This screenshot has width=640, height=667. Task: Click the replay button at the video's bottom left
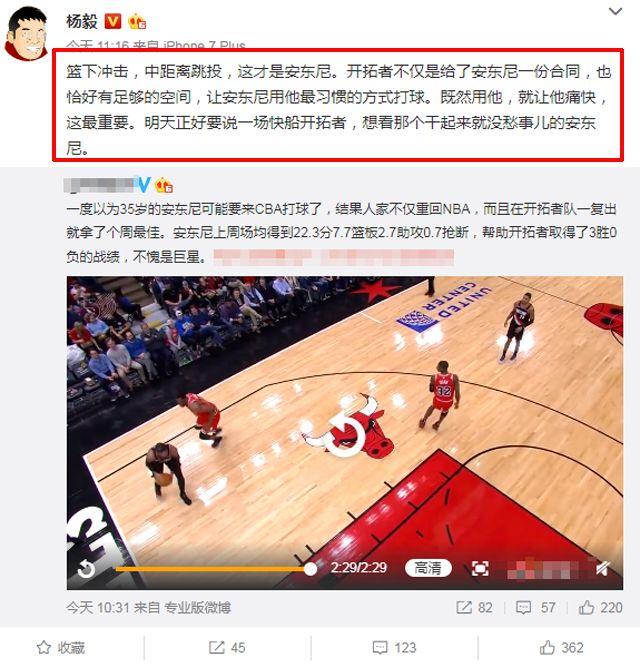86,569
